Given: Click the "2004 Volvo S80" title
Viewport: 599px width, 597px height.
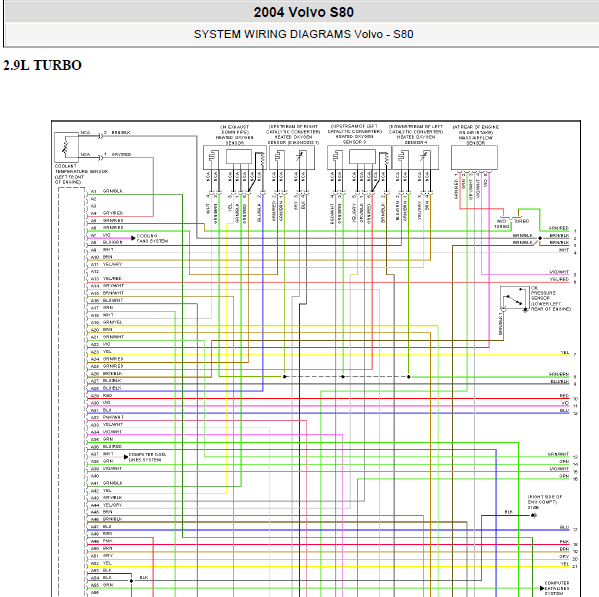Looking at the screenshot, I should (x=303, y=12).
